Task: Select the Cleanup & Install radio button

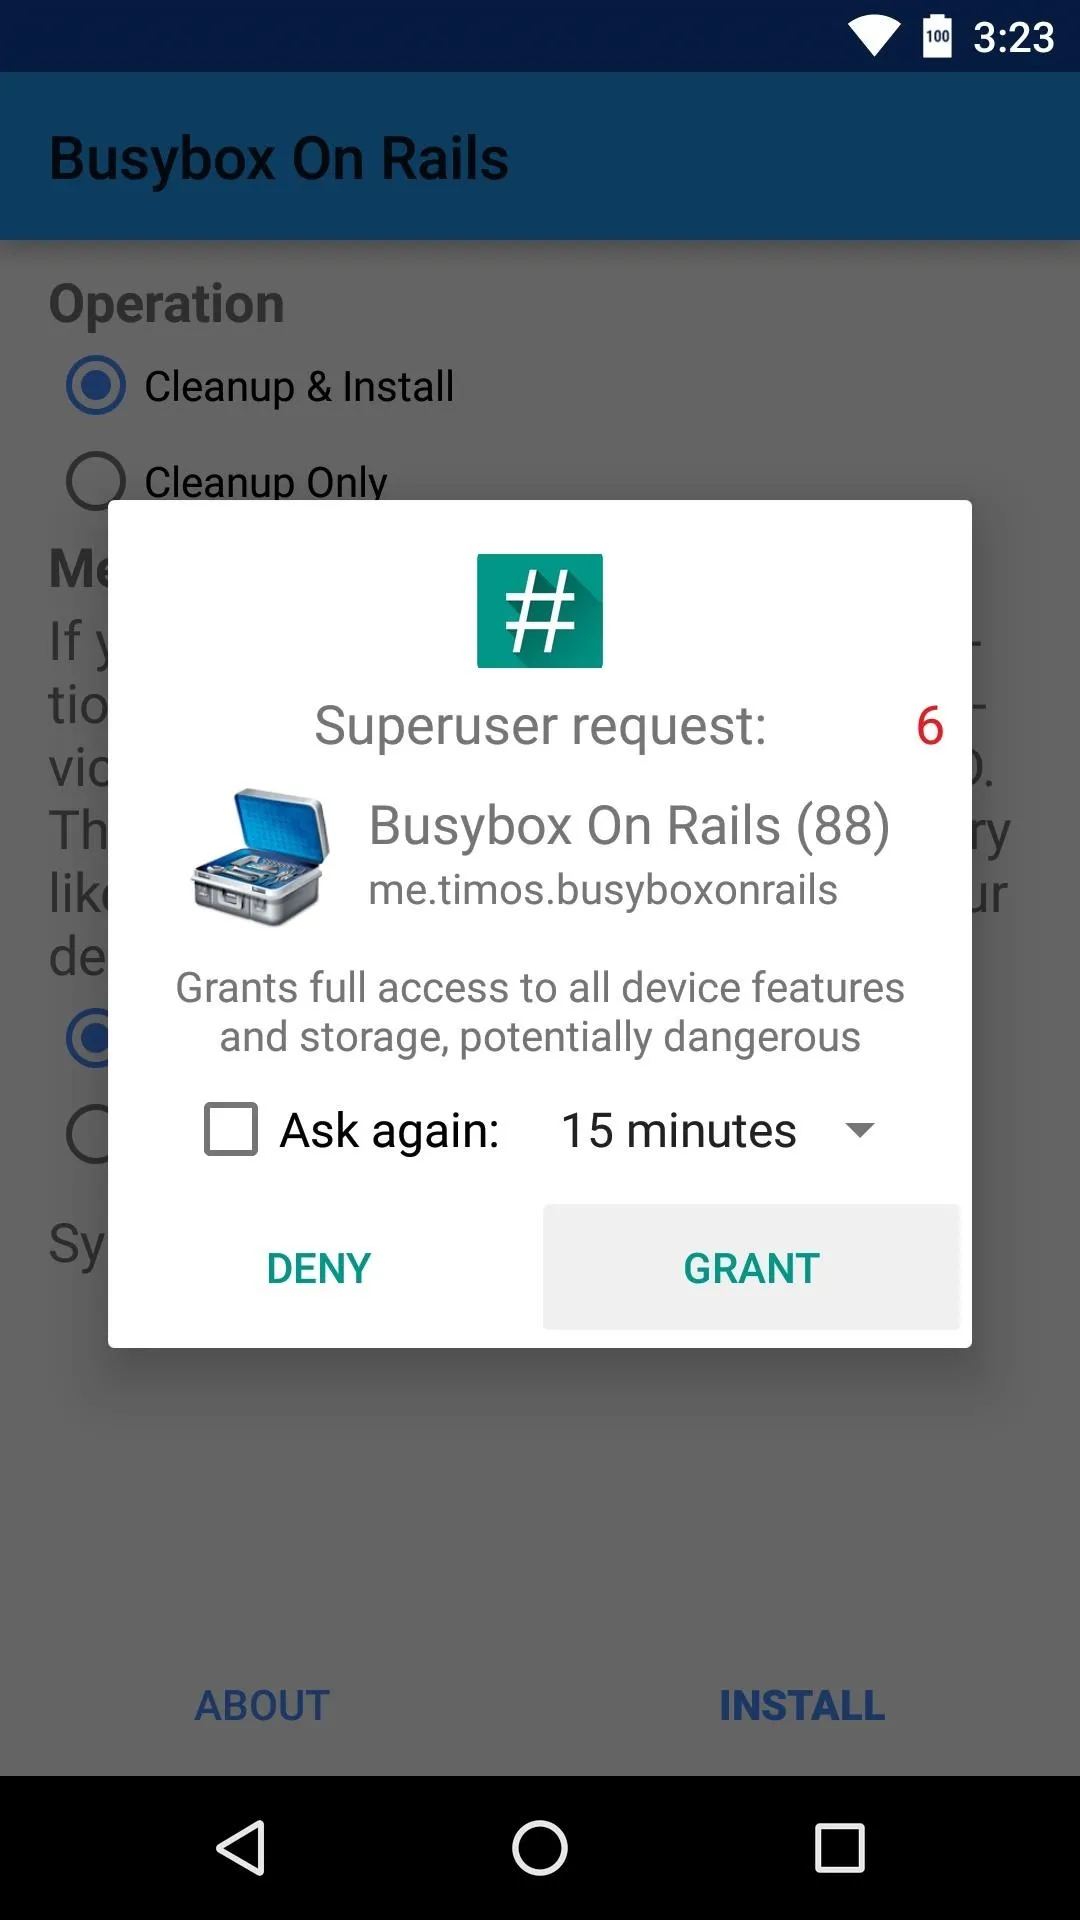Action: pos(96,385)
